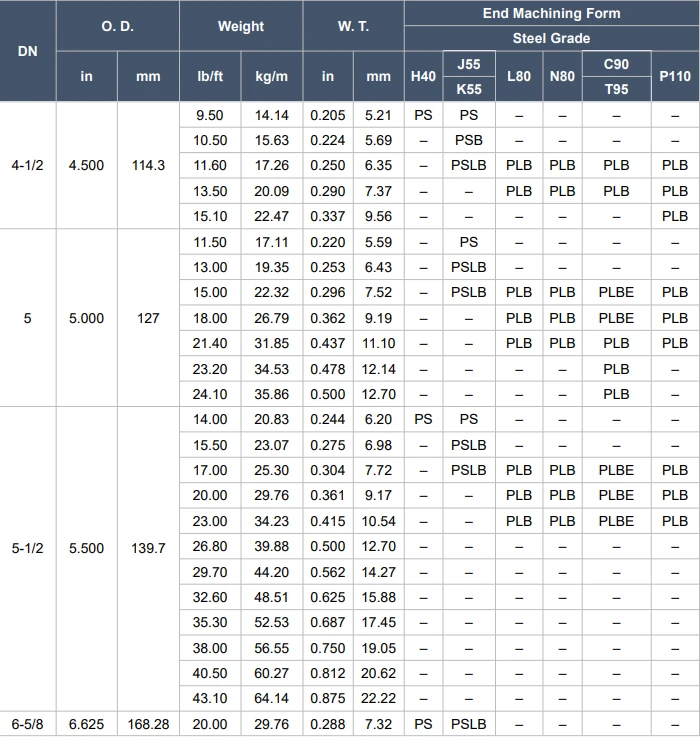The height and width of the screenshot is (737, 700).
Task: Click the kg/m value 14.14
Action: pyautogui.click(x=272, y=115)
